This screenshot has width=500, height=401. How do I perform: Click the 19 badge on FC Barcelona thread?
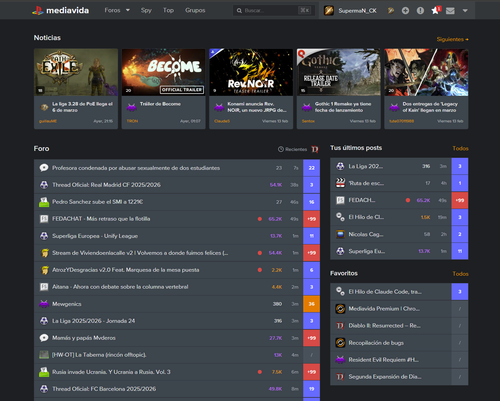pyautogui.click(x=311, y=389)
